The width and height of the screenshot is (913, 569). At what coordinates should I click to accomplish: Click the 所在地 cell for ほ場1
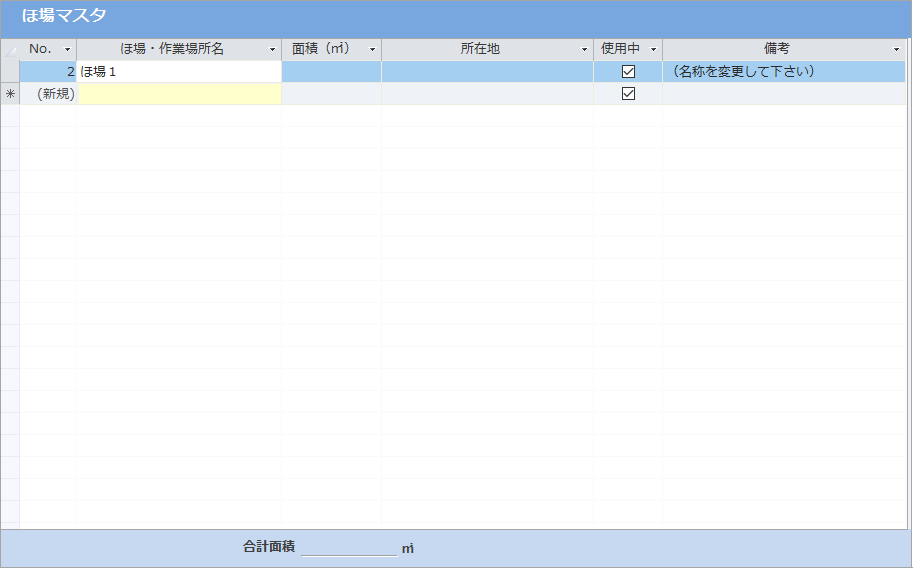coord(487,72)
